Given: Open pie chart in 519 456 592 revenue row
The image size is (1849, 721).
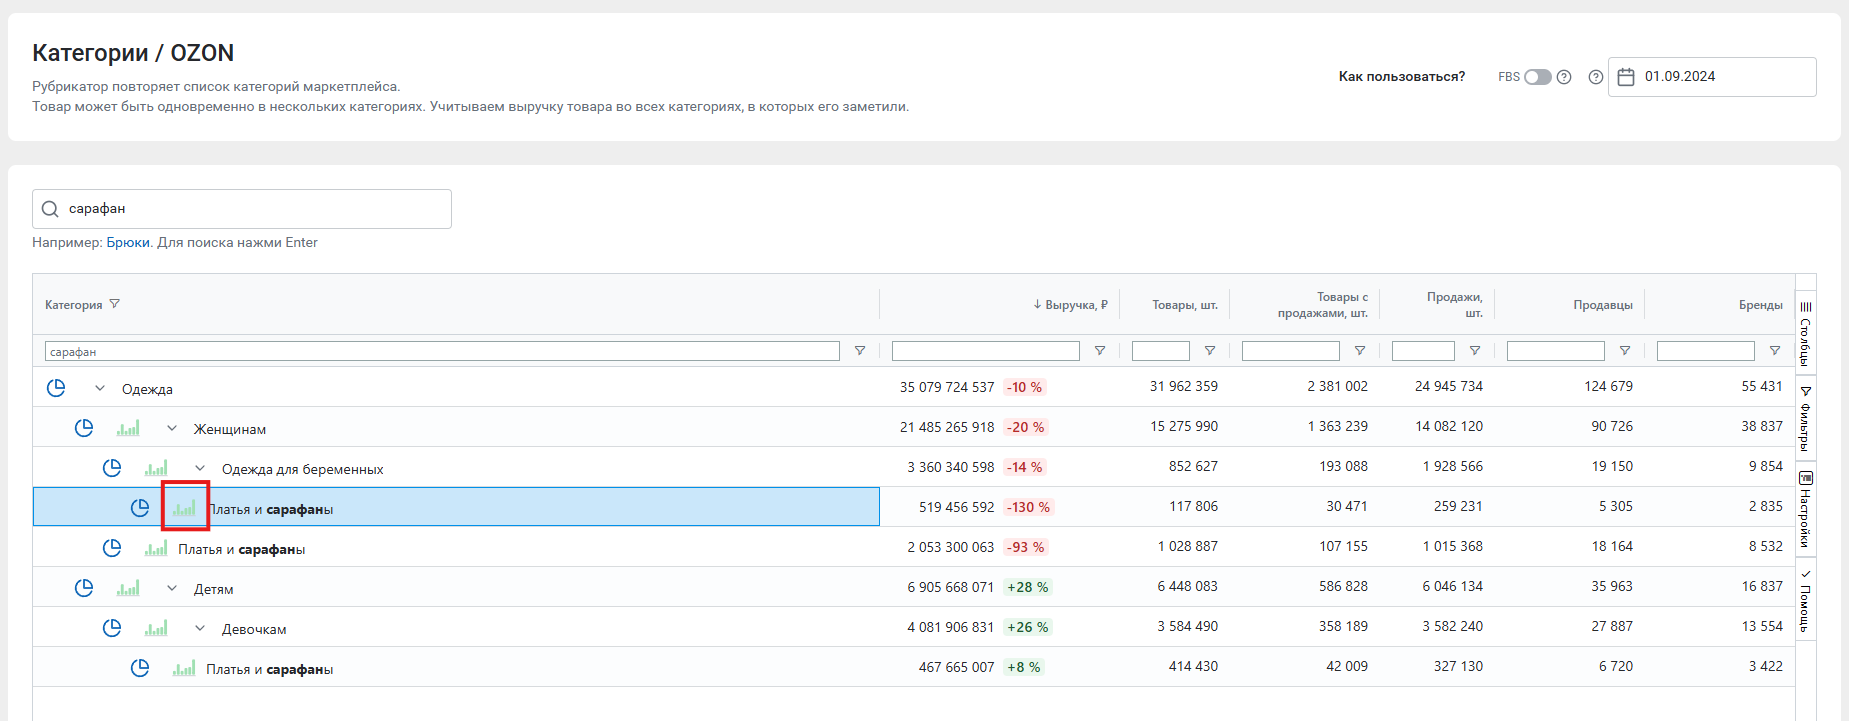Looking at the screenshot, I should coord(140,508).
